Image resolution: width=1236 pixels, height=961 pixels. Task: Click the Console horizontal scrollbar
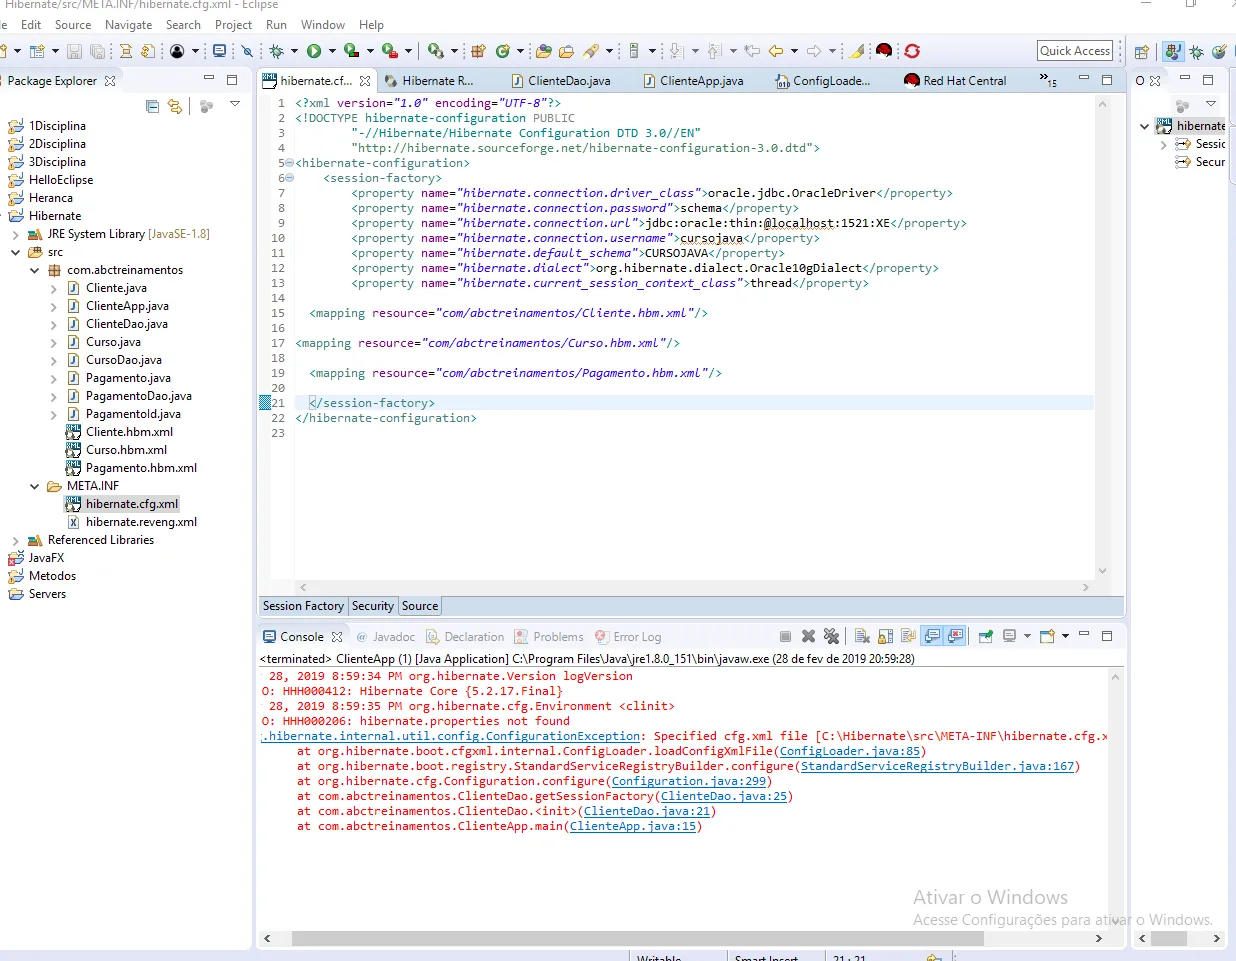click(637, 938)
